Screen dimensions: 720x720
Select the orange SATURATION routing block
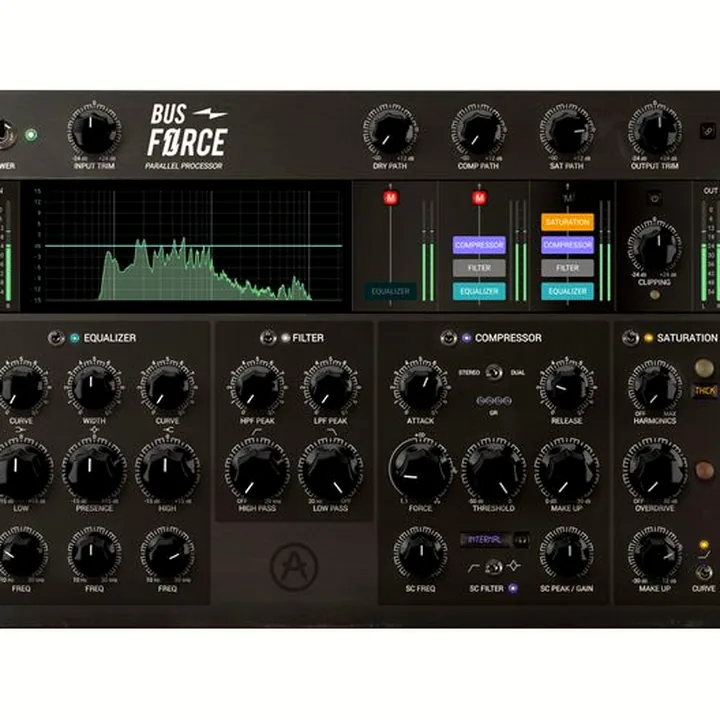click(568, 222)
